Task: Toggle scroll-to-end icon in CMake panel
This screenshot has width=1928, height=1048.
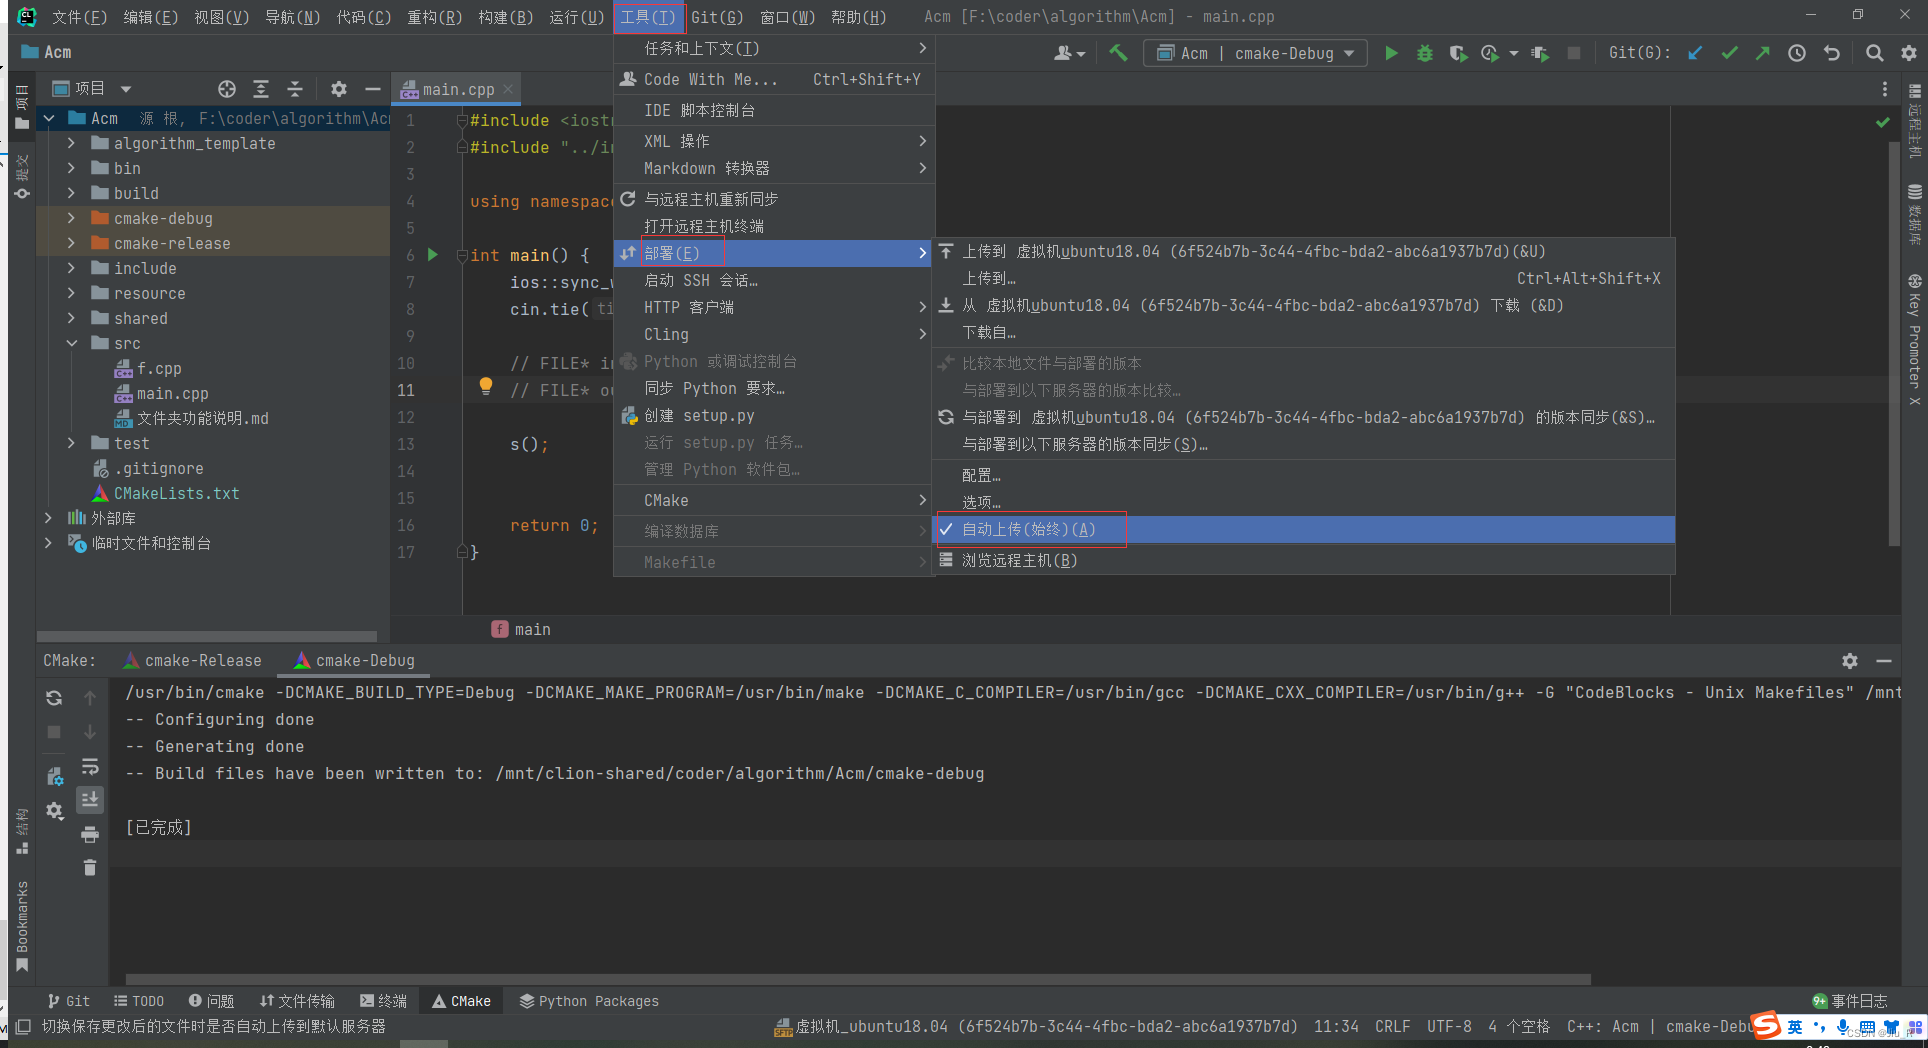Action: (90, 800)
